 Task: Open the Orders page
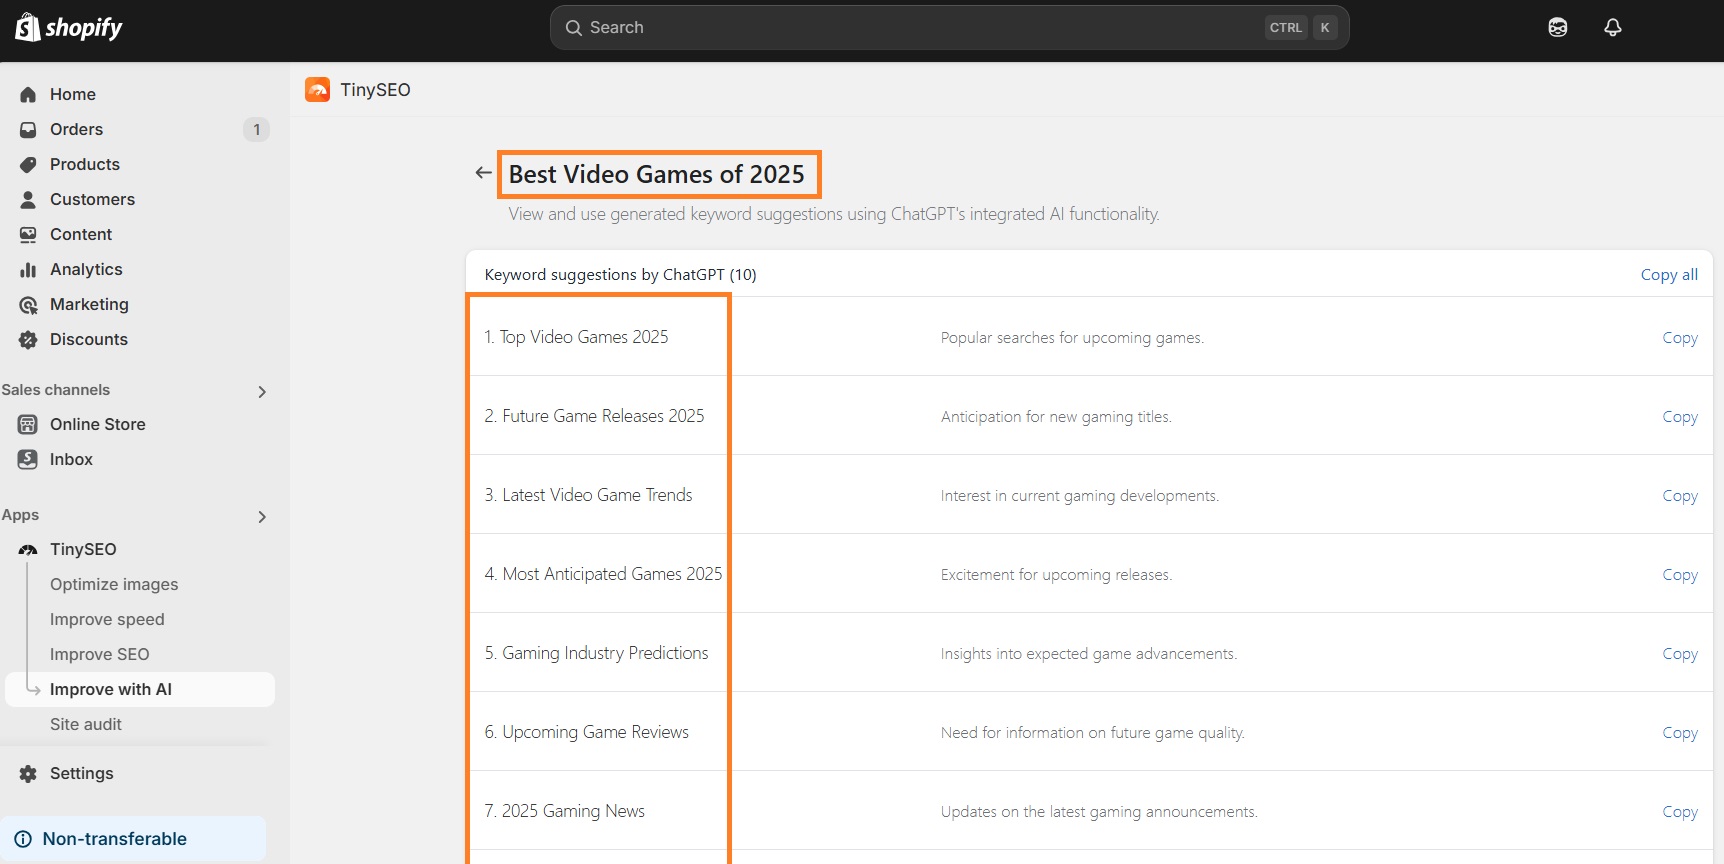[76, 129]
